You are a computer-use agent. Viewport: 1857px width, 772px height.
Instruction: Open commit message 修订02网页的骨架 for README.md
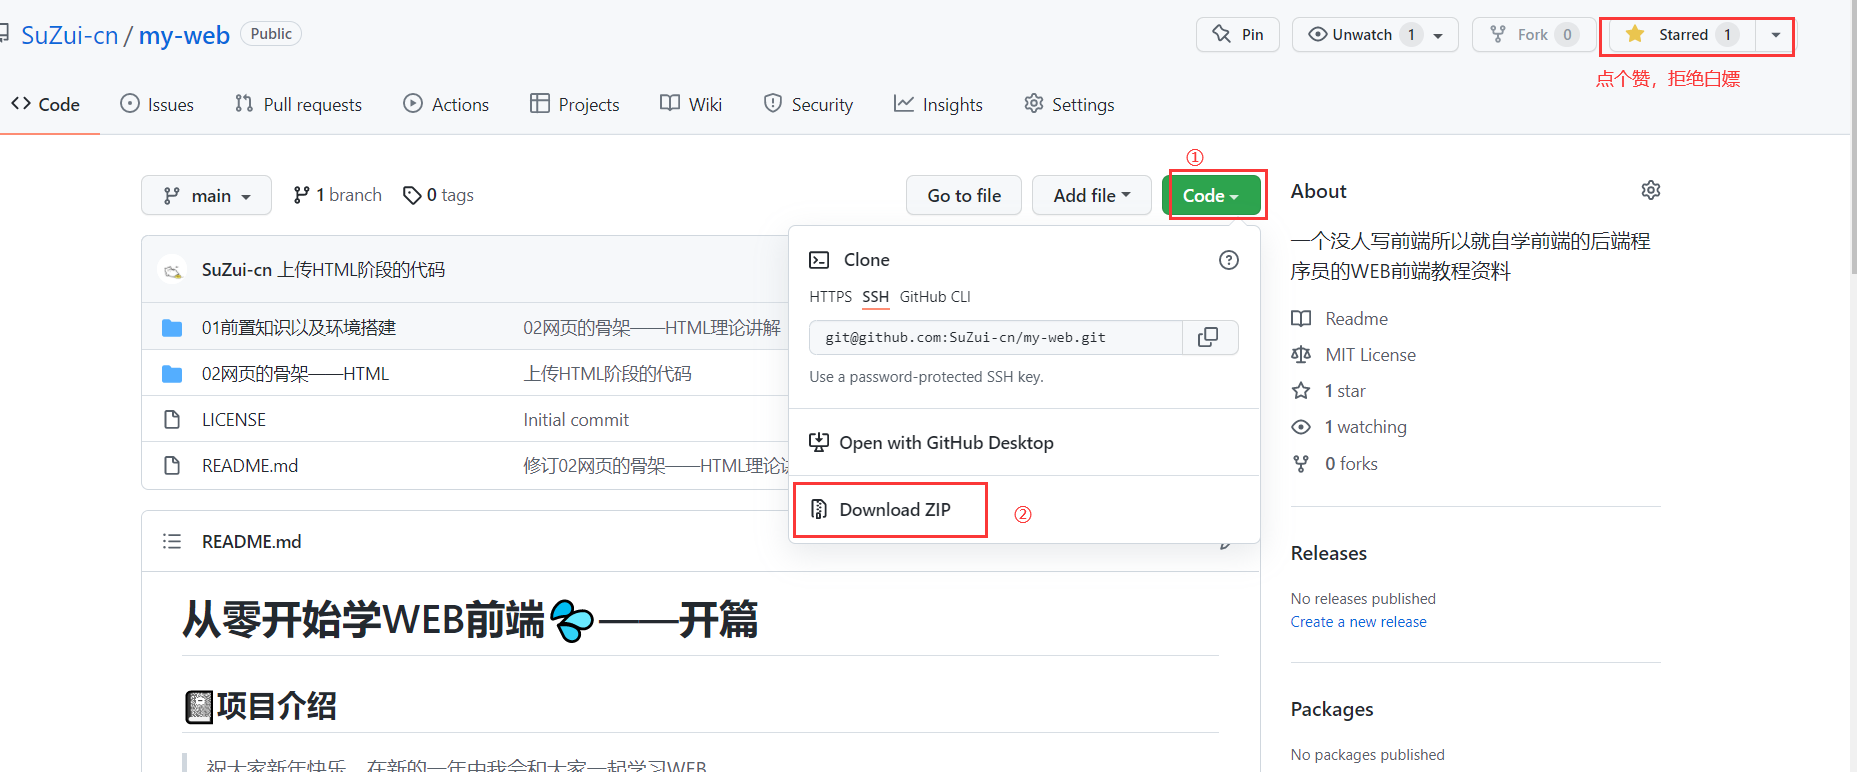(656, 466)
